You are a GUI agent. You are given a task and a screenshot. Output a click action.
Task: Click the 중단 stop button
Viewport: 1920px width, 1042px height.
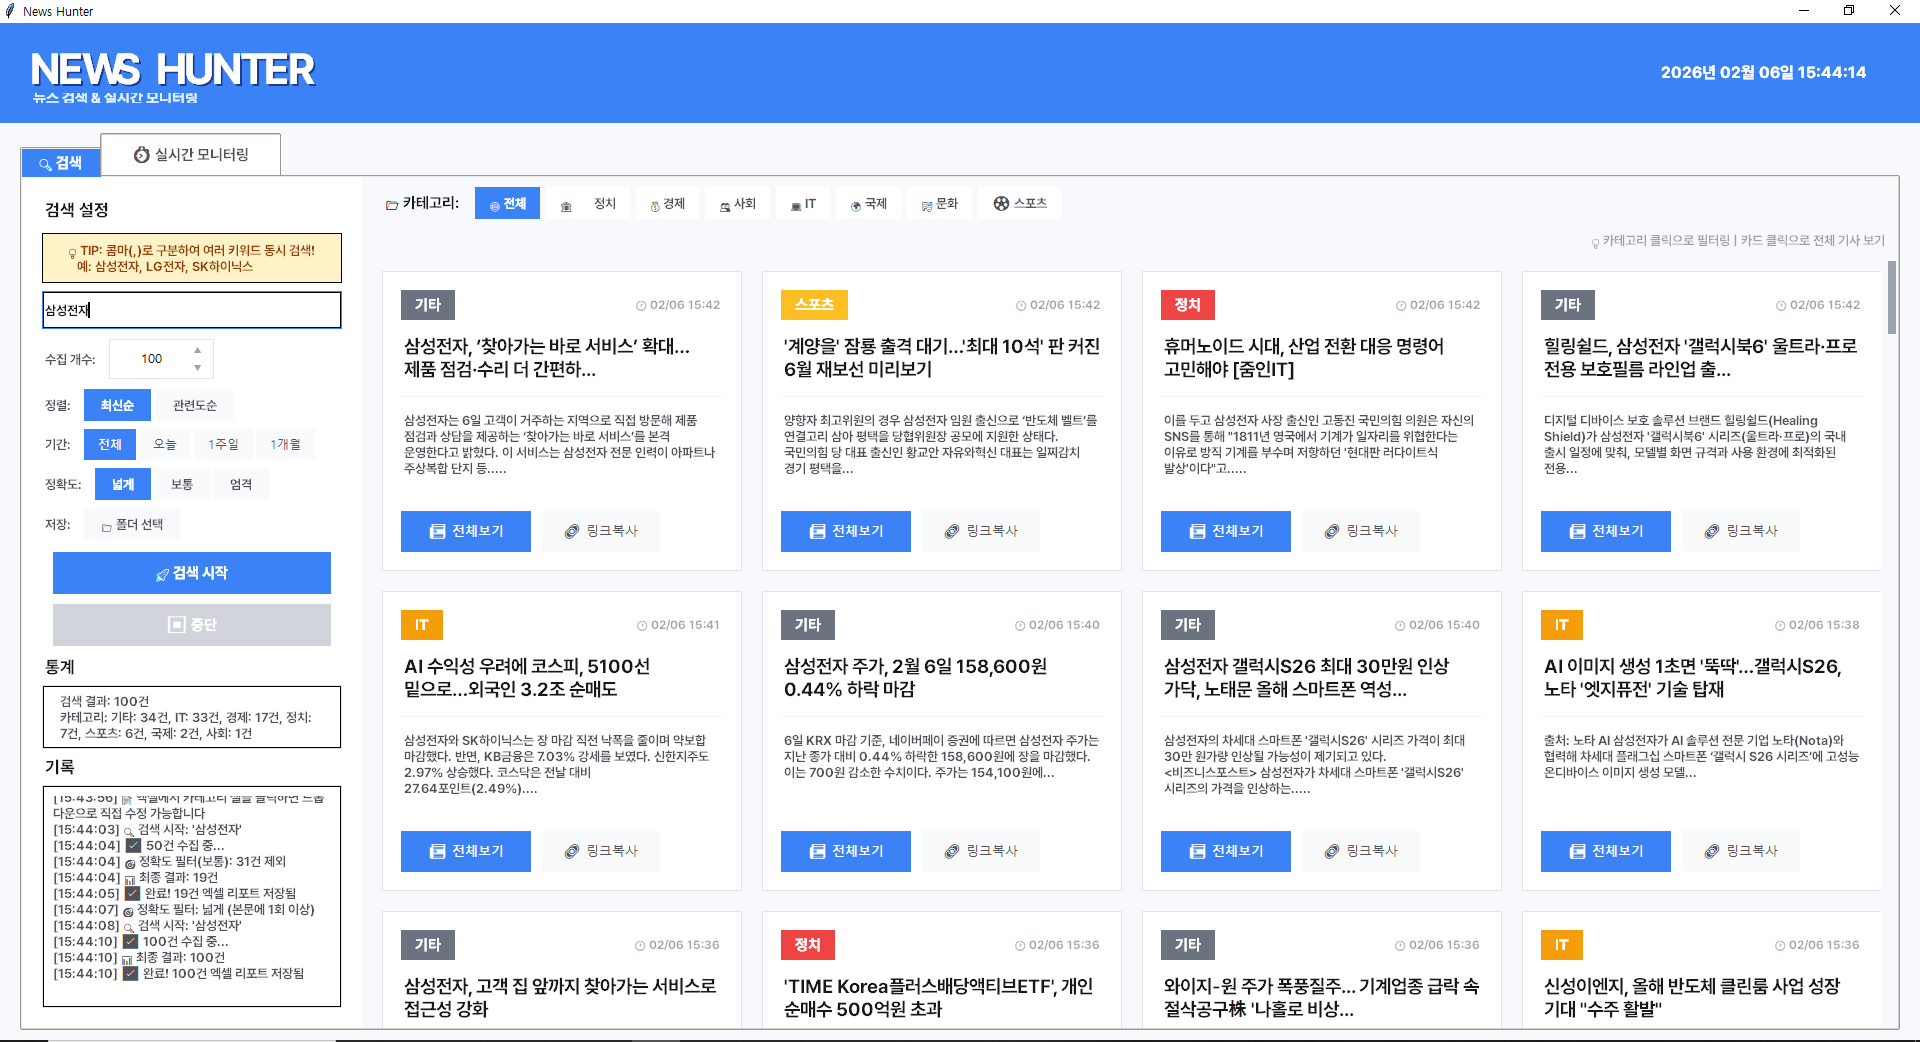pyautogui.click(x=192, y=625)
